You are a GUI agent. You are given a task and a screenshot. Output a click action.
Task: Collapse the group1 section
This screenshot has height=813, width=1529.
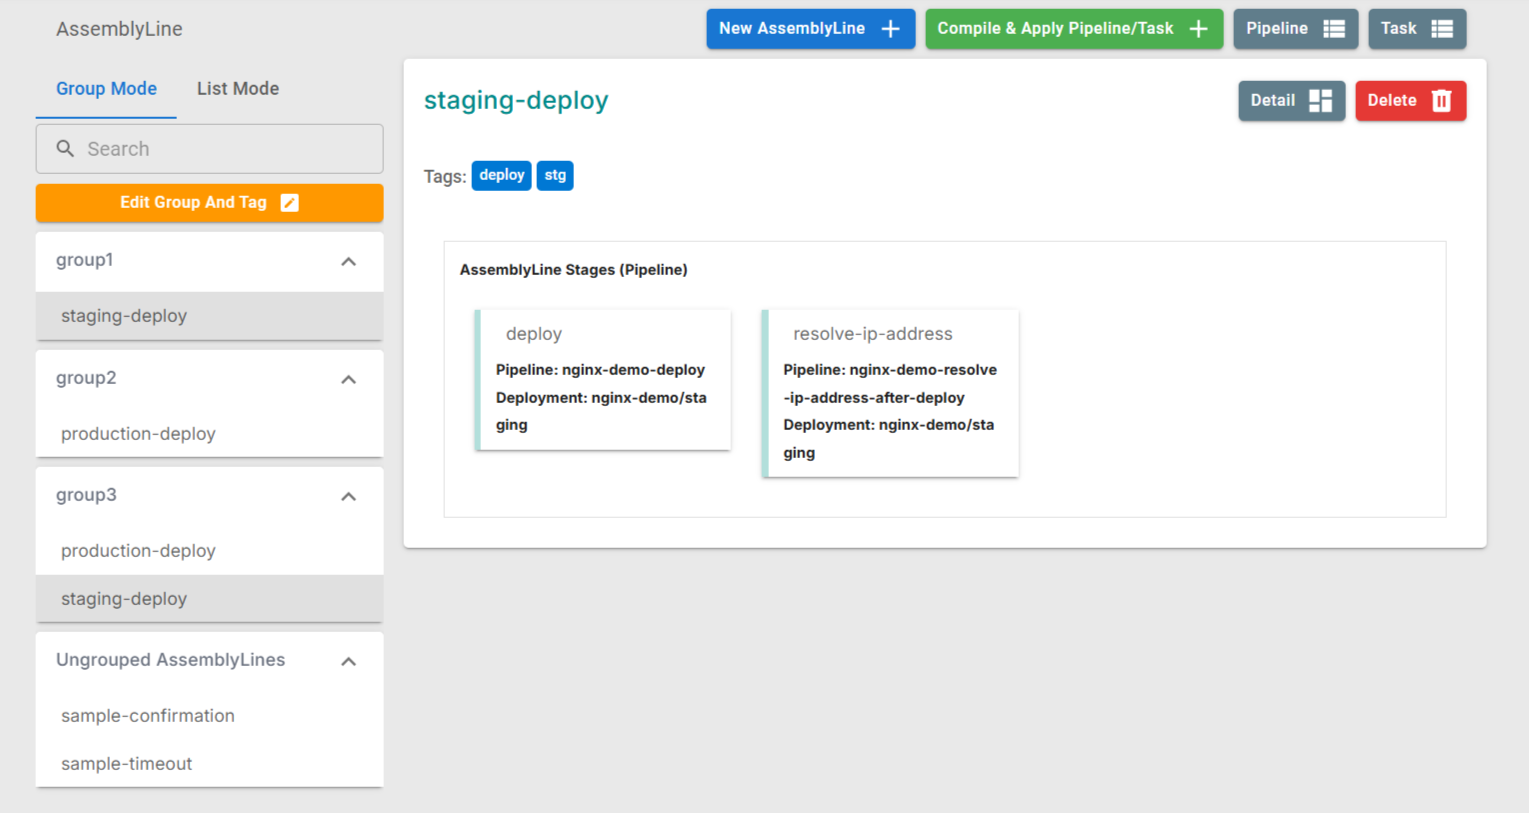pyautogui.click(x=348, y=262)
